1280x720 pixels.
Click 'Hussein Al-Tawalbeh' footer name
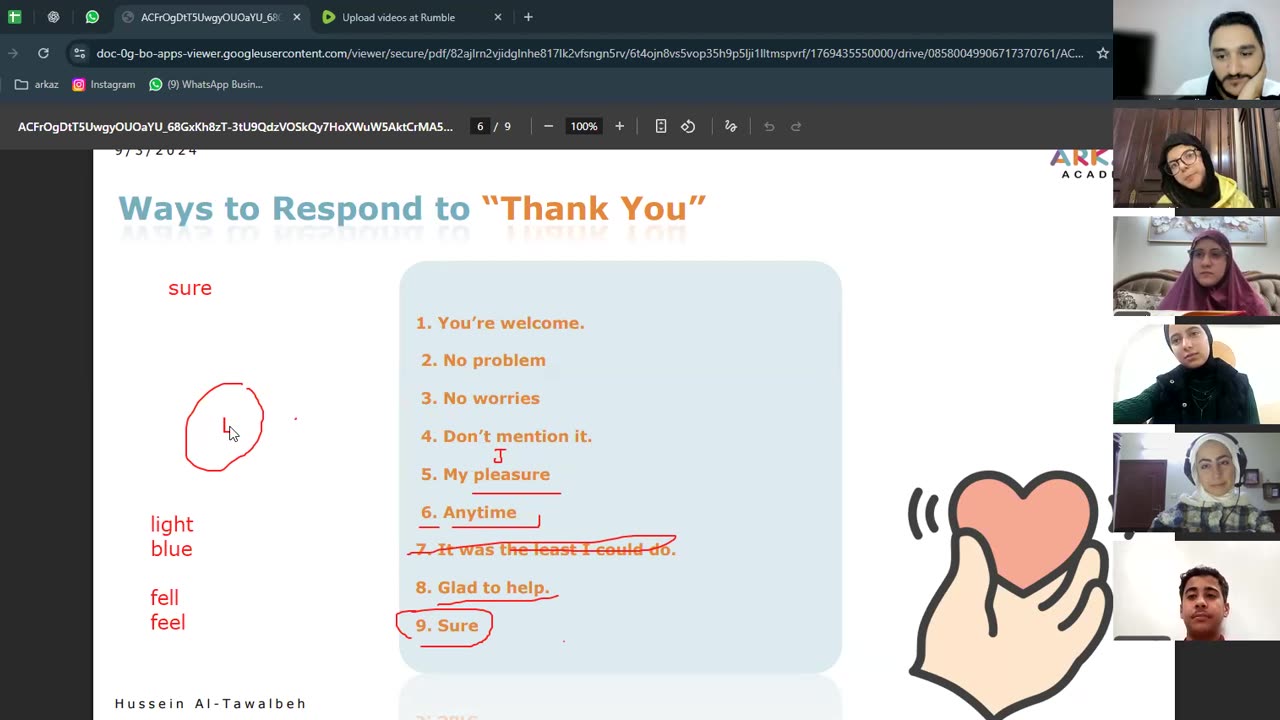tap(210, 704)
